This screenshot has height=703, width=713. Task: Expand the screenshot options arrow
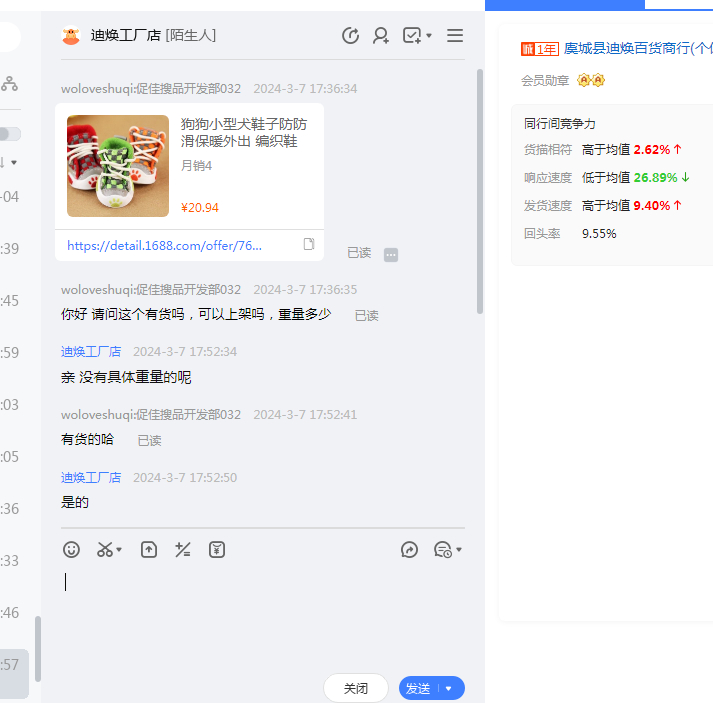(119, 550)
